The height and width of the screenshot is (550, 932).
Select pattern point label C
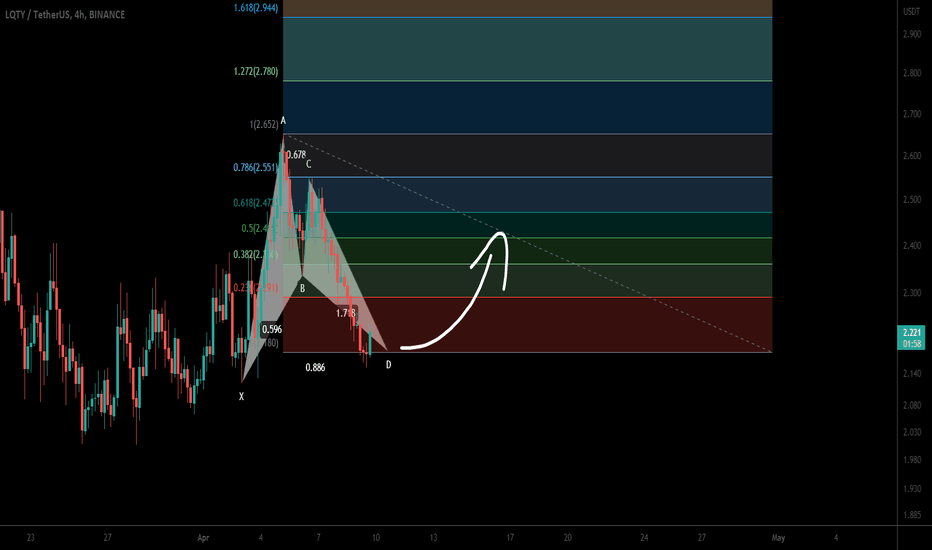[x=308, y=164]
